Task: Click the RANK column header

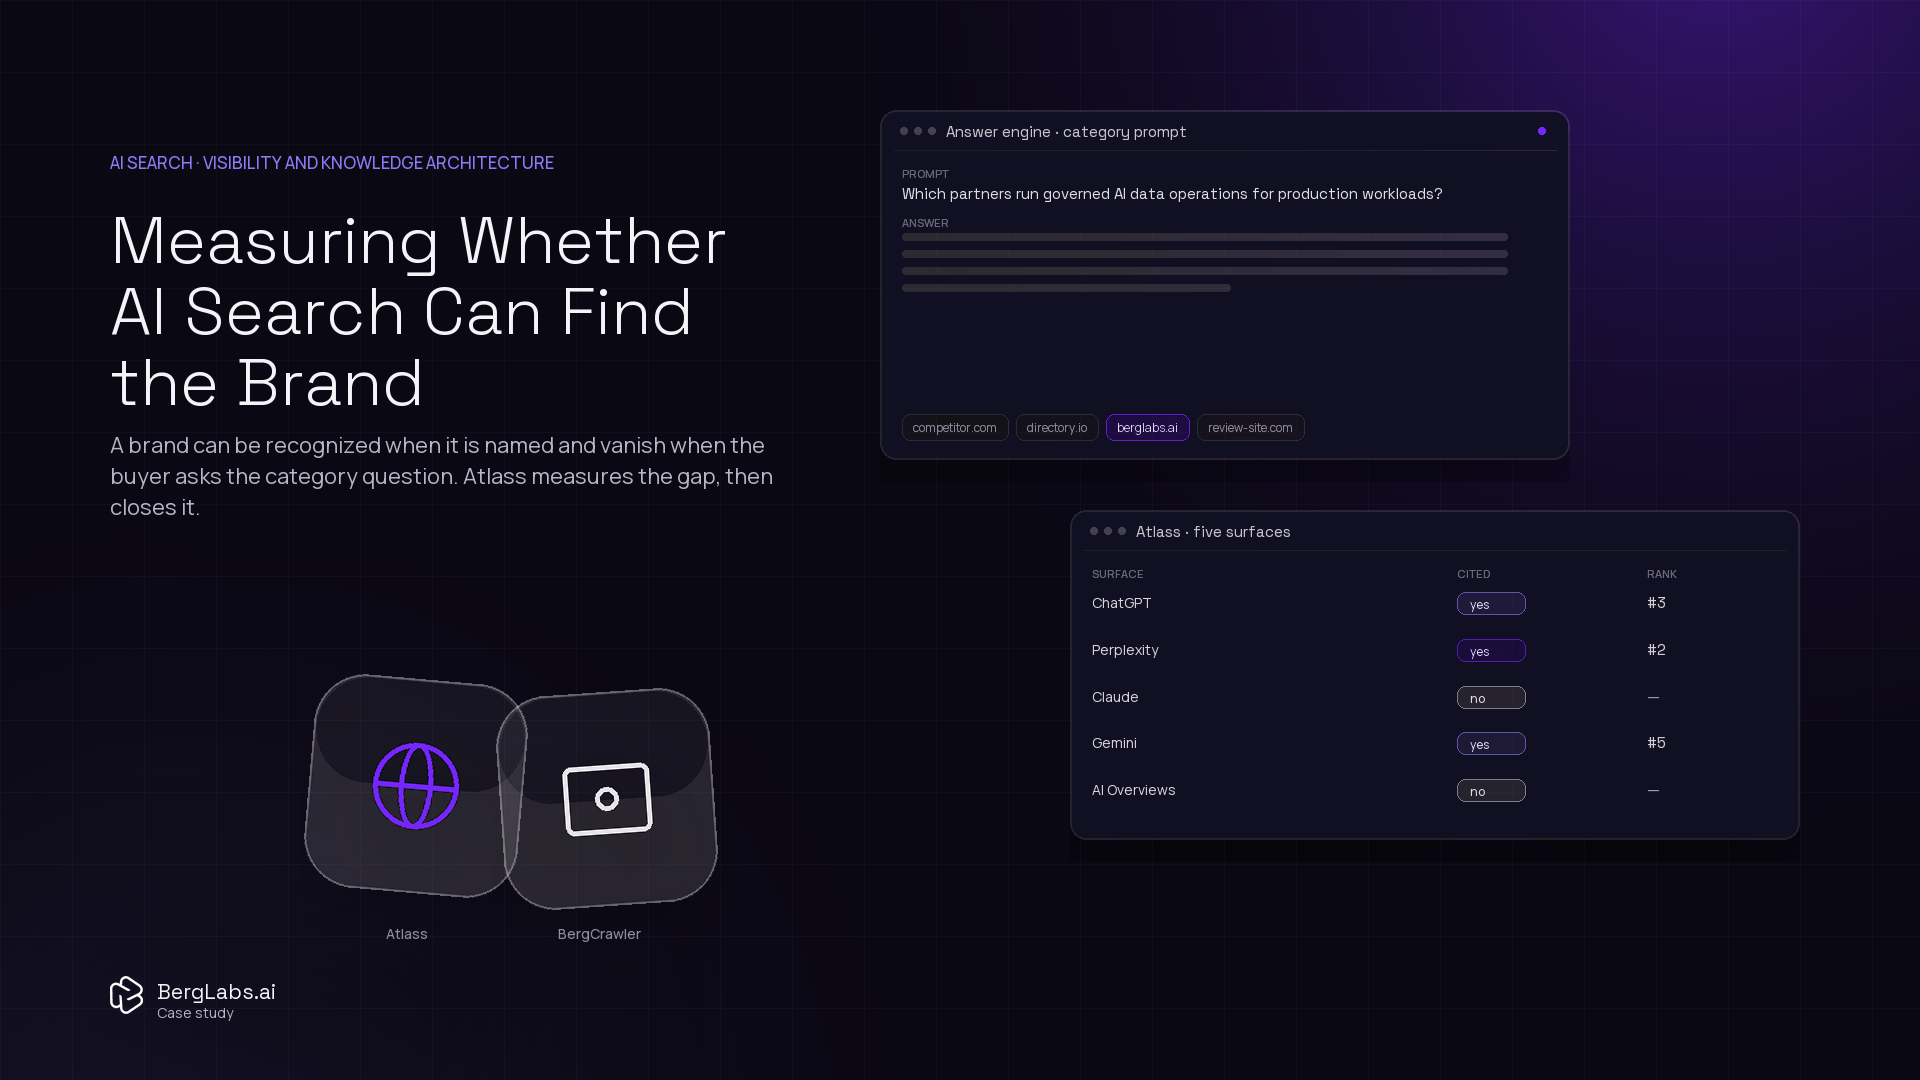Action: [x=1662, y=574]
